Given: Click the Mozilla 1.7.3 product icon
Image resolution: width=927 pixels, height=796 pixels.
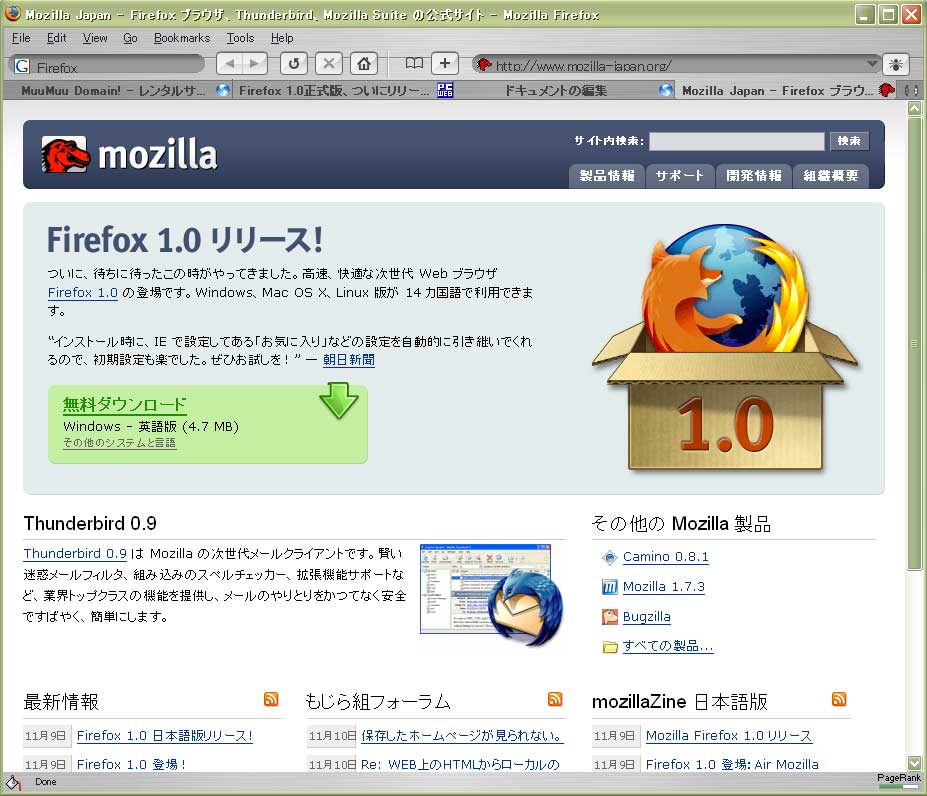Looking at the screenshot, I should (610, 587).
